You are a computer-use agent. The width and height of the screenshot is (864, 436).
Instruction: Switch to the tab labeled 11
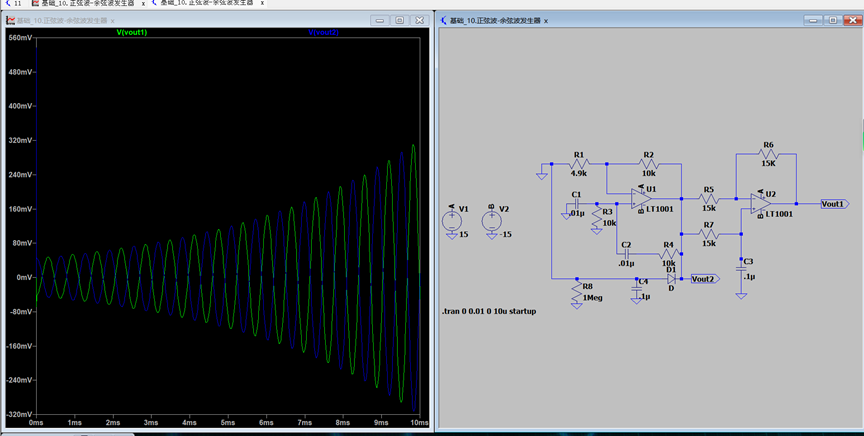click(x=14, y=3)
